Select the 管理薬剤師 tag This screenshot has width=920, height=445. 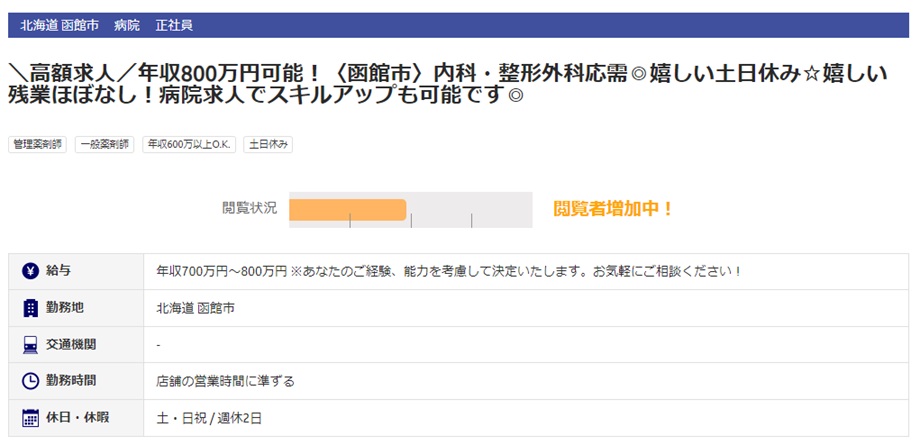pyautogui.click(x=38, y=144)
